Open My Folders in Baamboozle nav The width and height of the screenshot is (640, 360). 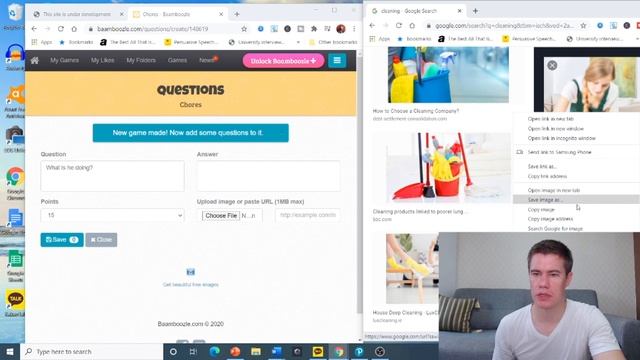(x=141, y=60)
